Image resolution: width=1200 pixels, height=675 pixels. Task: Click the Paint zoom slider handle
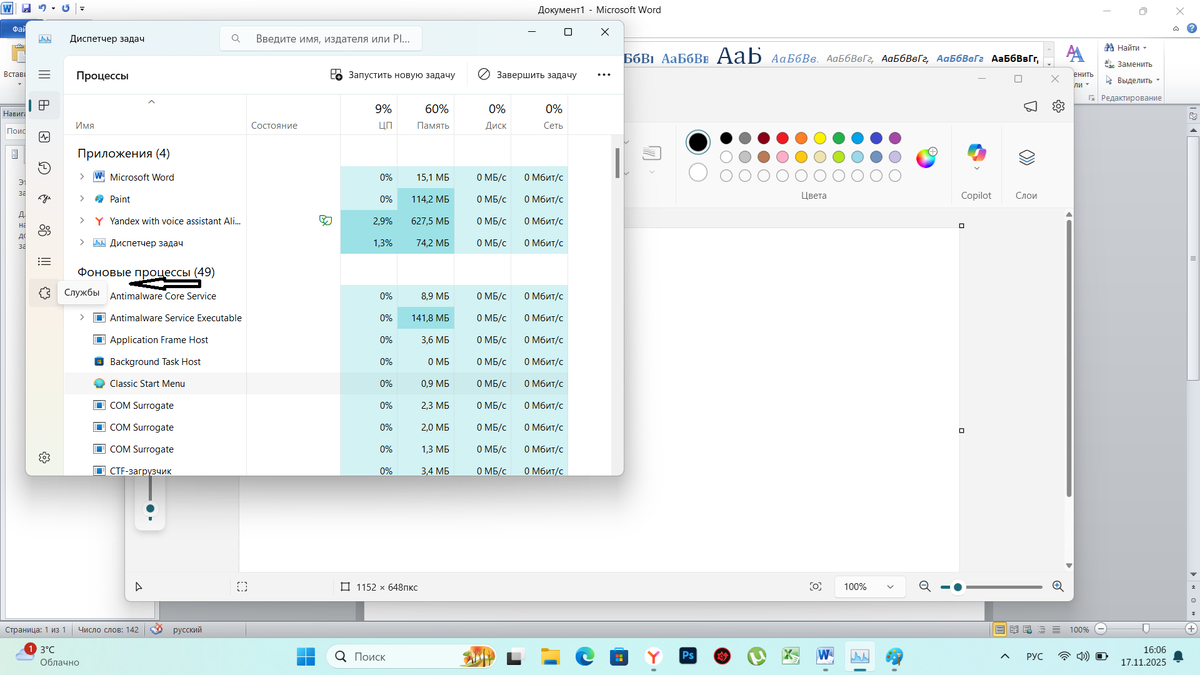(958, 587)
